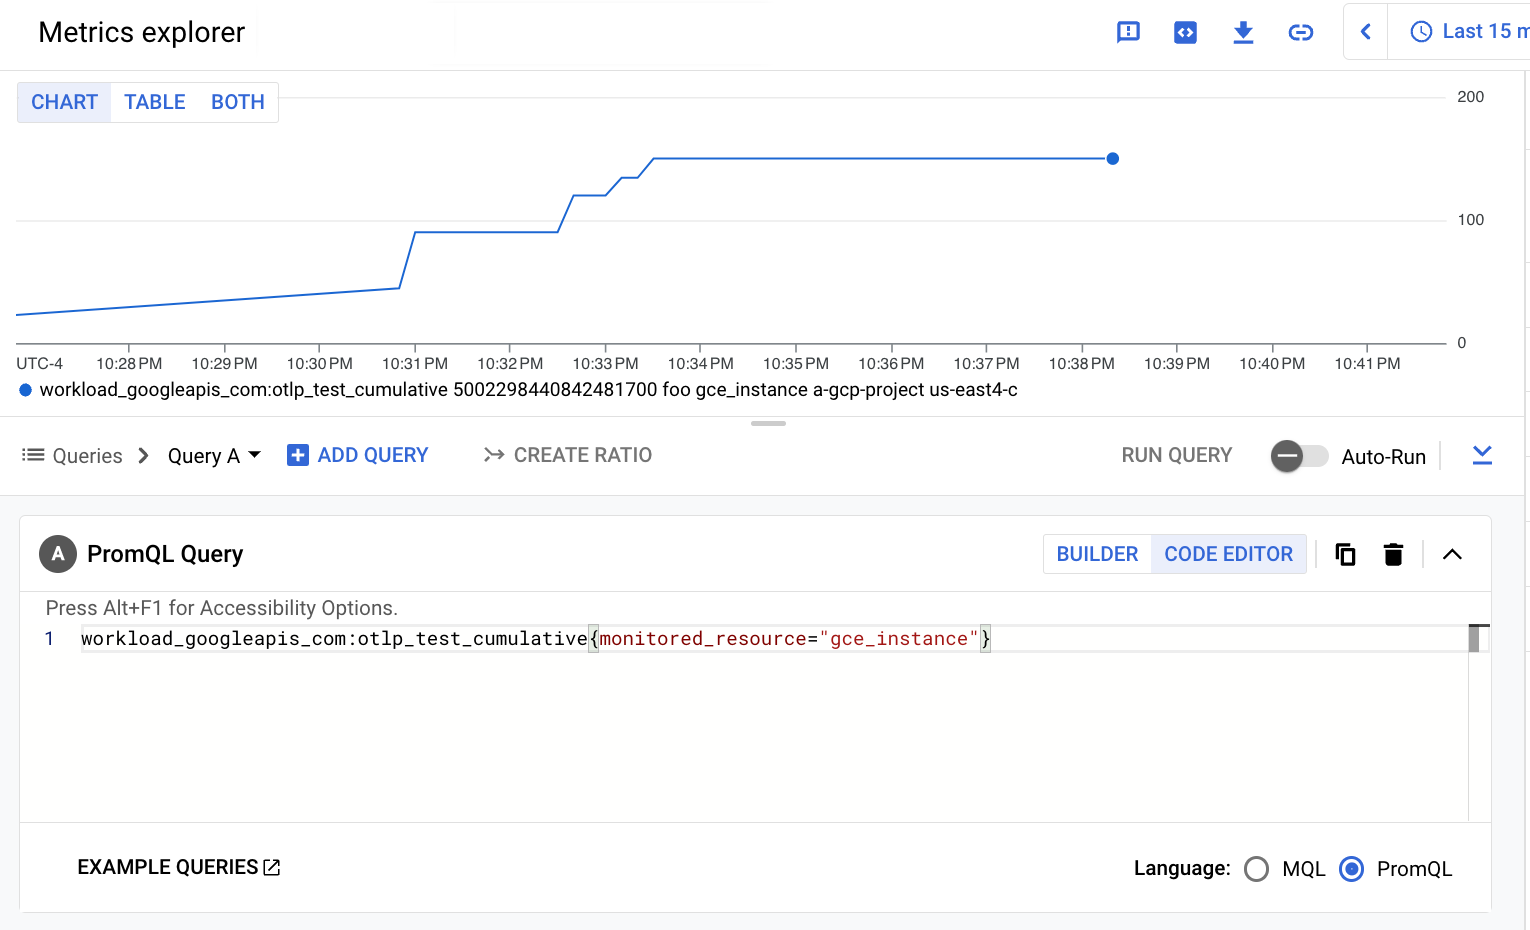Open EXAMPLE QUERIES link
Viewport: 1530px width, 930px height.
click(178, 867)
